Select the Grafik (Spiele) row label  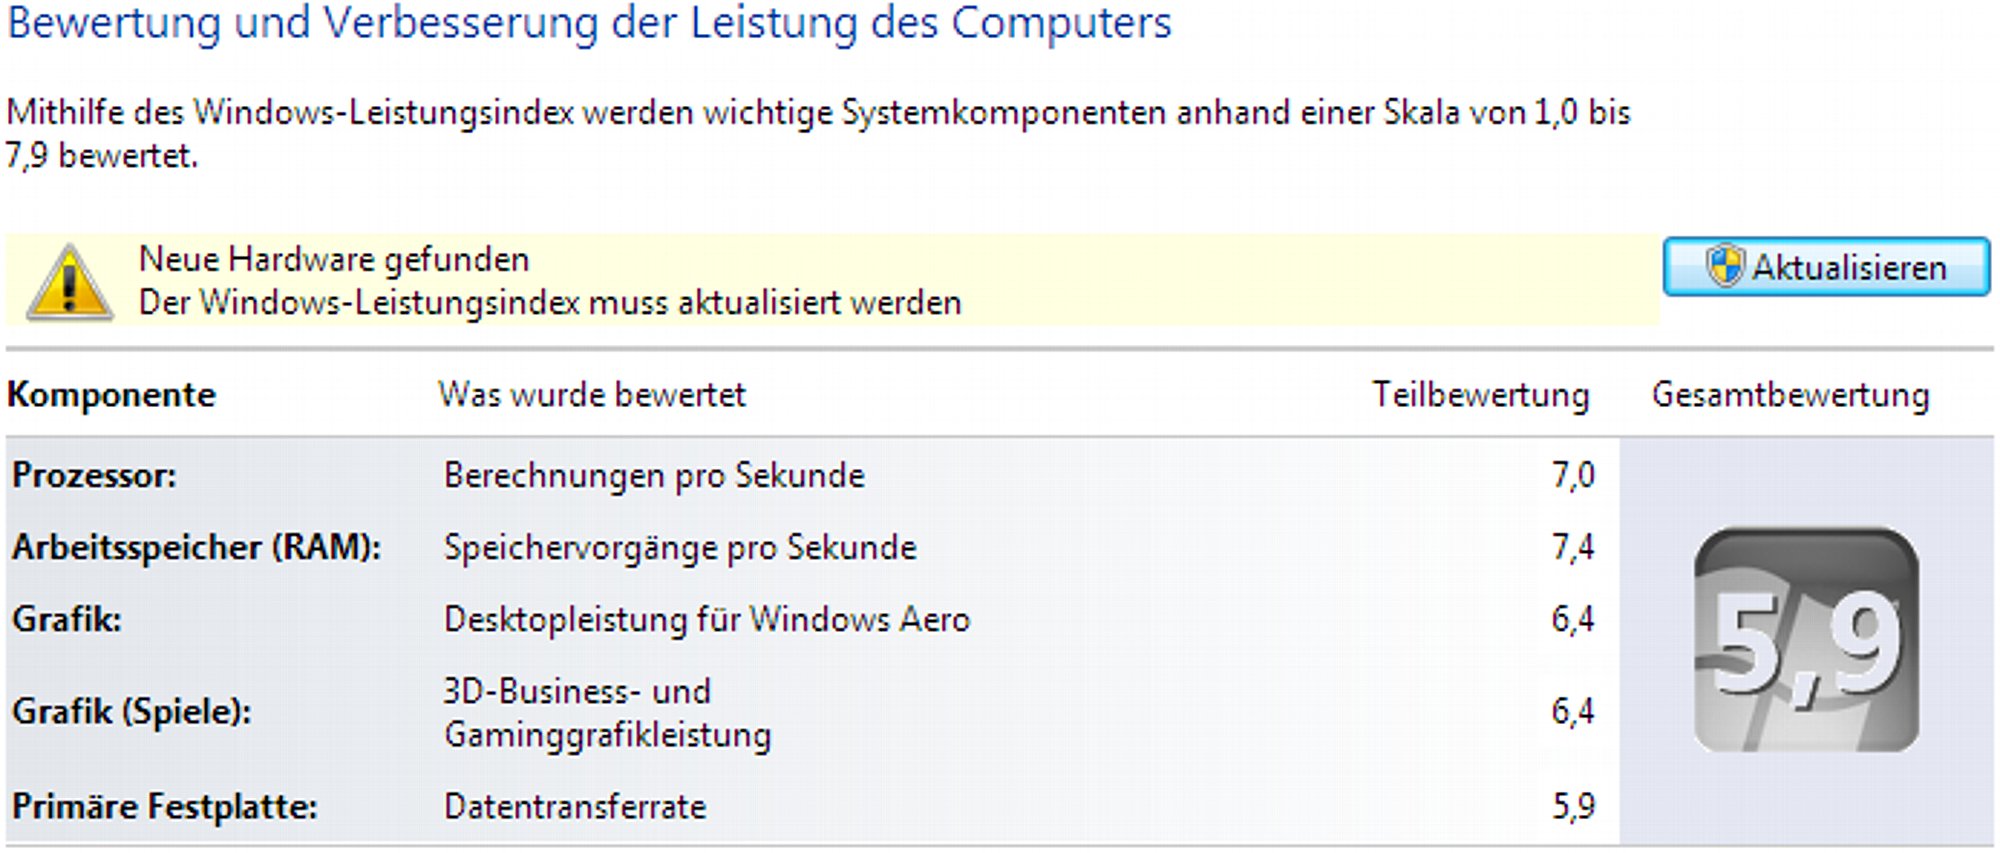pos(131,711)
